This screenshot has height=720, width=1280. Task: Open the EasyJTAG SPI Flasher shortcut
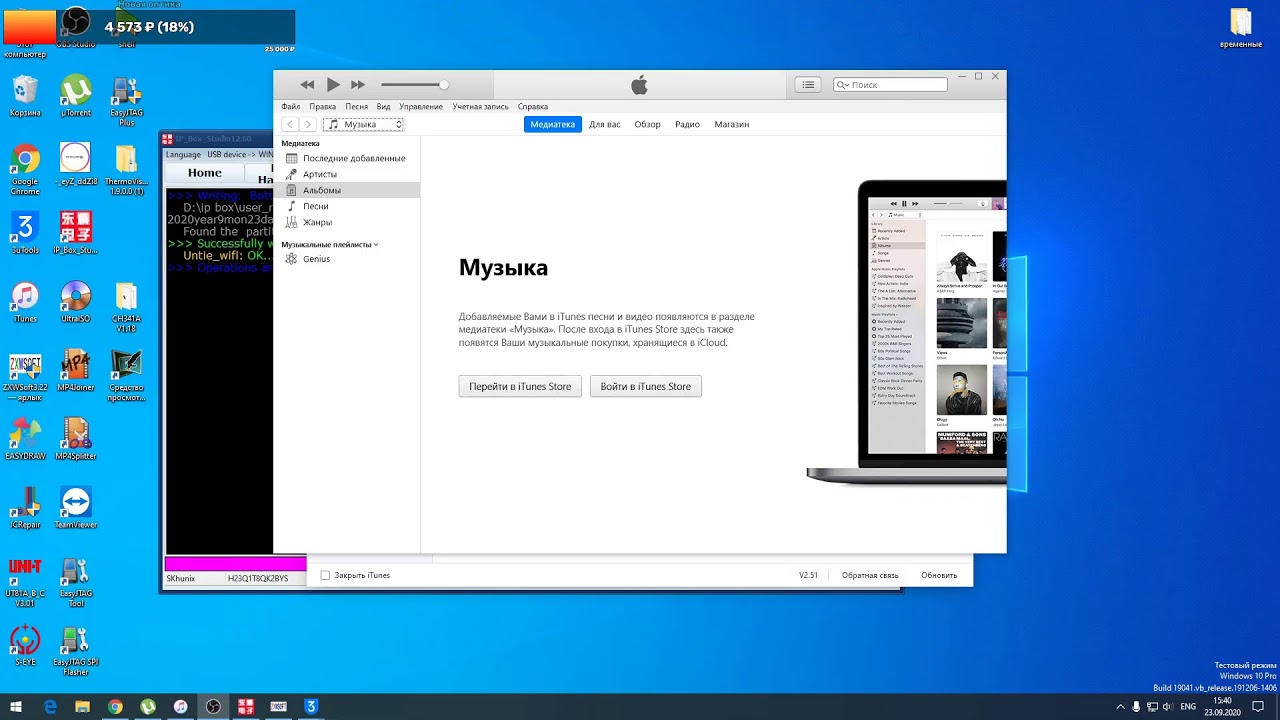[76, 651]
